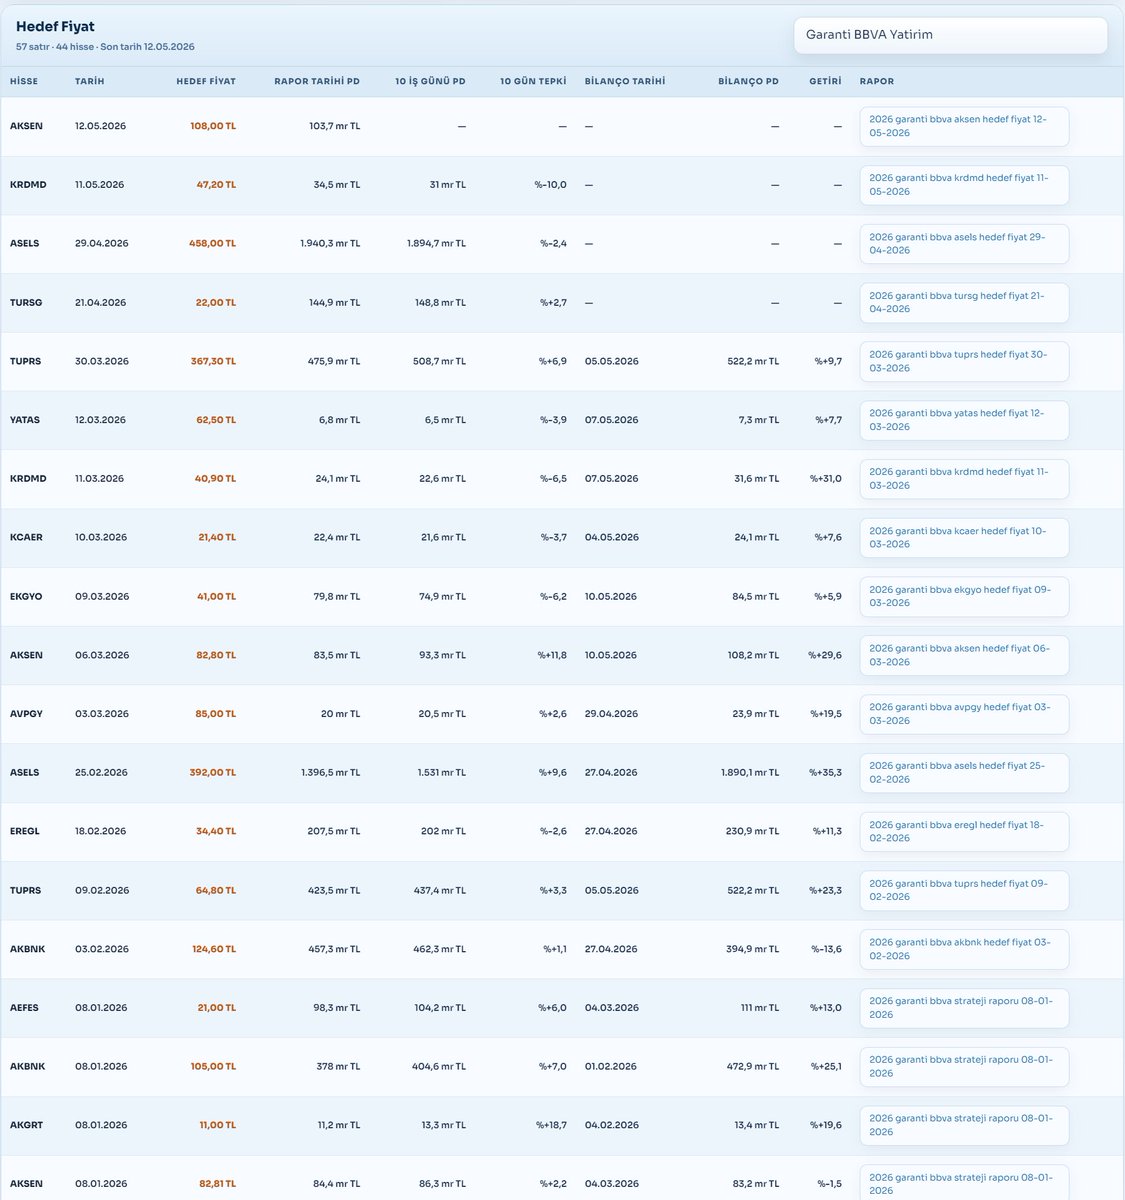Open yatas hedef fiyat 12-03-2026 report
Screen dimensions: 1125x1200
[964, 420]
